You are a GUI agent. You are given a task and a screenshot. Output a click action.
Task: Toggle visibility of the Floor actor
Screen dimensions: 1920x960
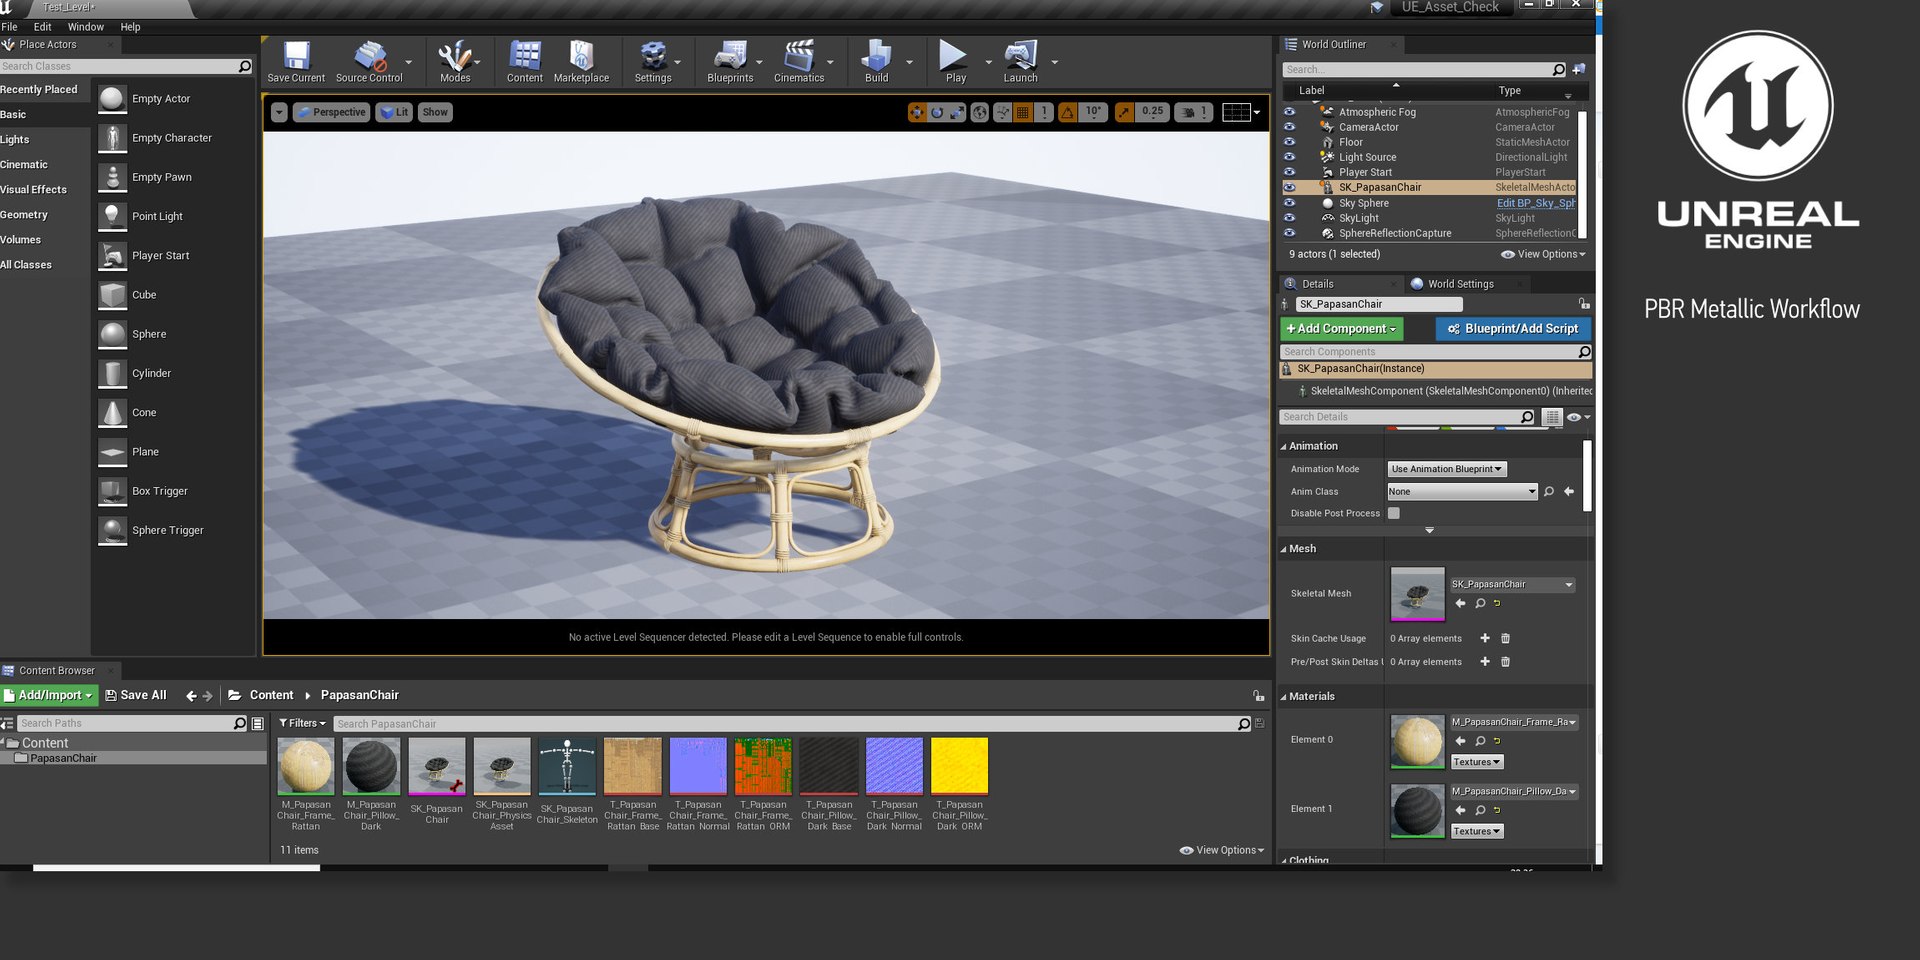[x=1289, y=142]
